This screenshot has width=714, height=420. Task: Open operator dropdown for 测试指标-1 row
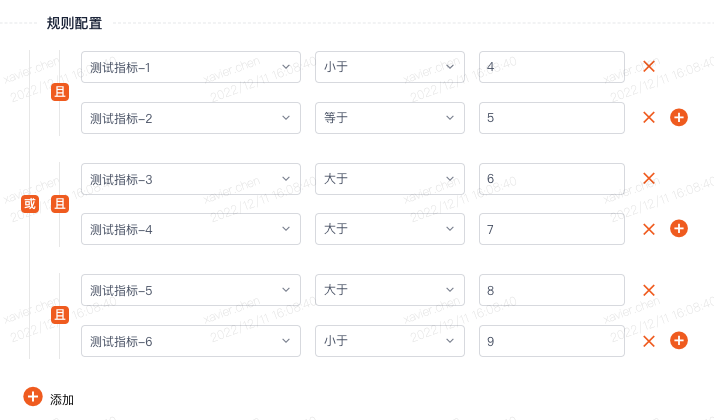point(390,67)
